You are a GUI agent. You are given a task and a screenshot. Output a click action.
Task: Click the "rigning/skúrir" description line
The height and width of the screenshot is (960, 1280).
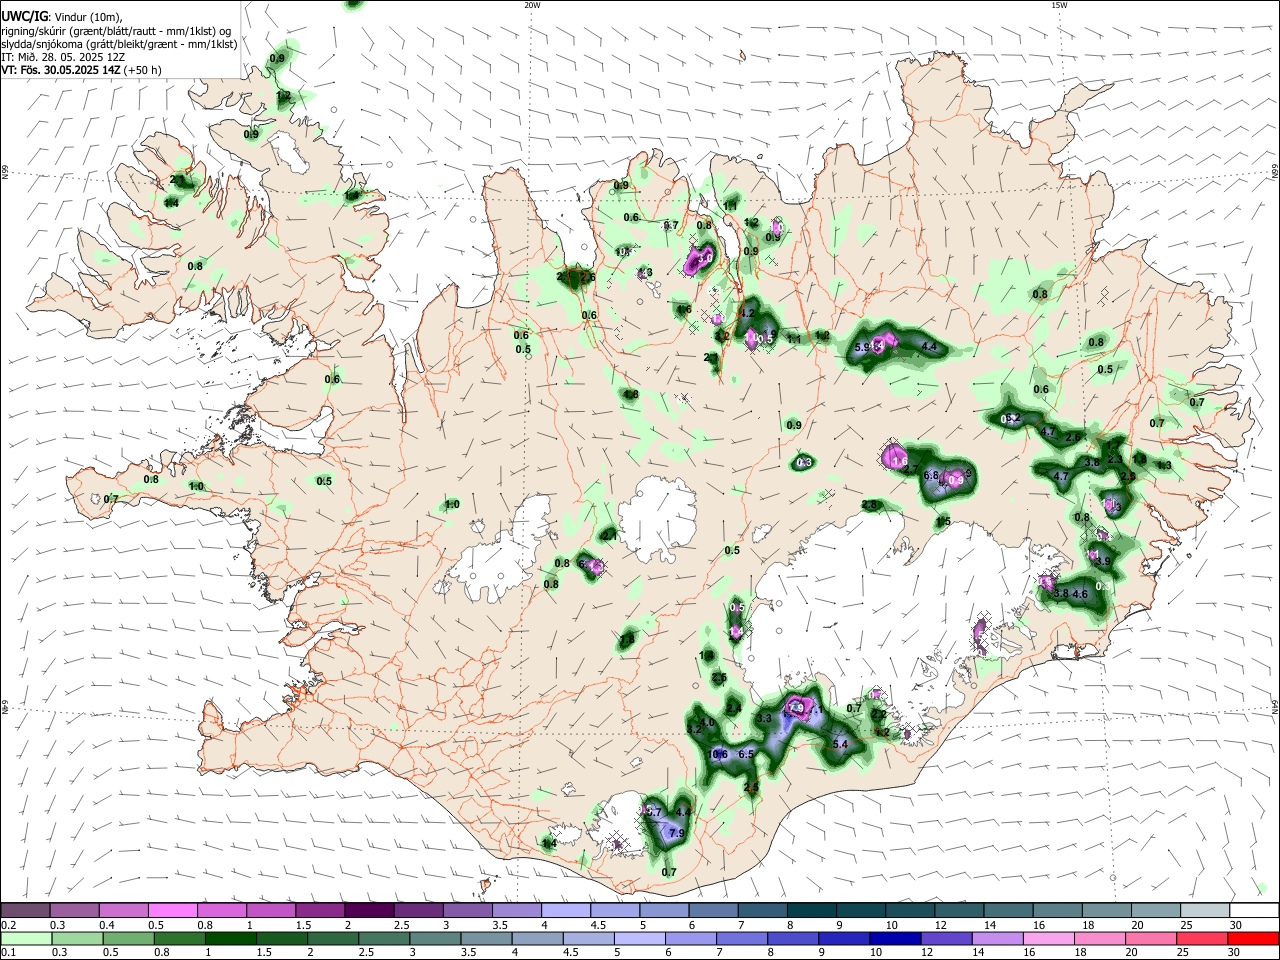116,31
